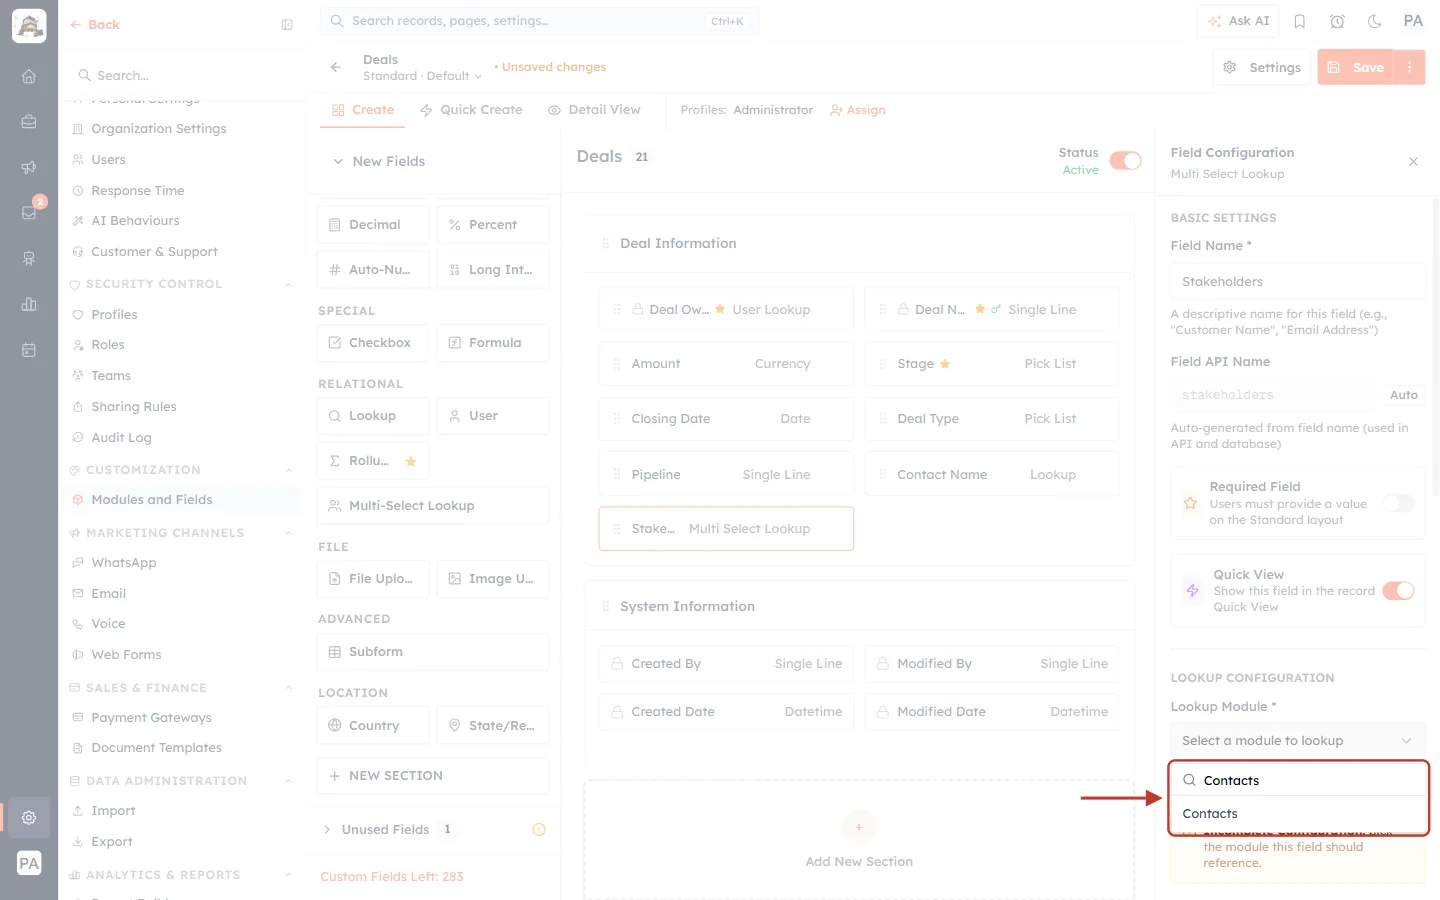Click Add New Section placeholder
The height and width of the screenshot is (900, 1440).
[x=859, y=841]
